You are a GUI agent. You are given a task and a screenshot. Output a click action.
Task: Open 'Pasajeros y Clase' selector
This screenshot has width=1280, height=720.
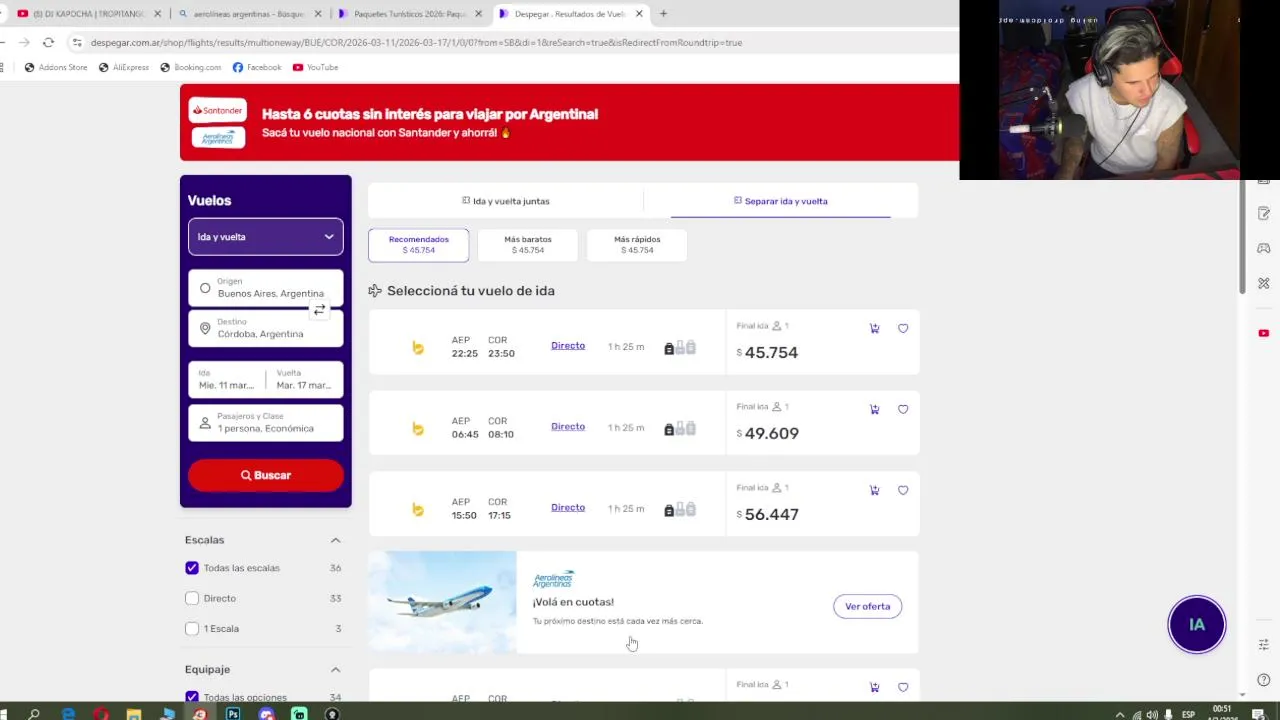pos(266,423)
